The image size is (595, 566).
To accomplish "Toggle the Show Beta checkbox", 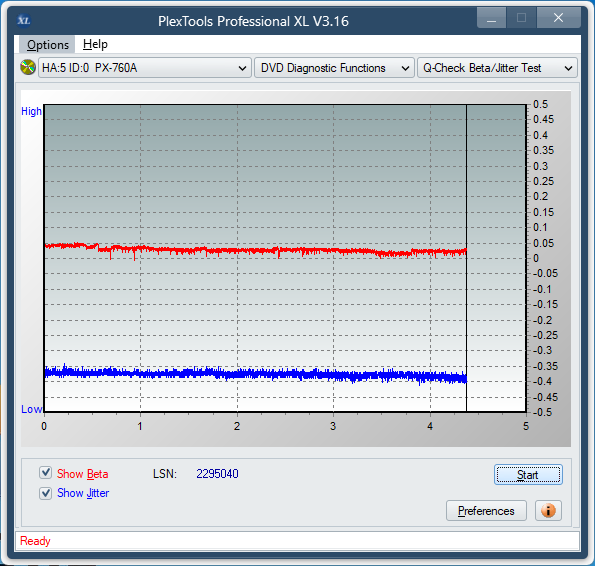I will coord(46,473).
